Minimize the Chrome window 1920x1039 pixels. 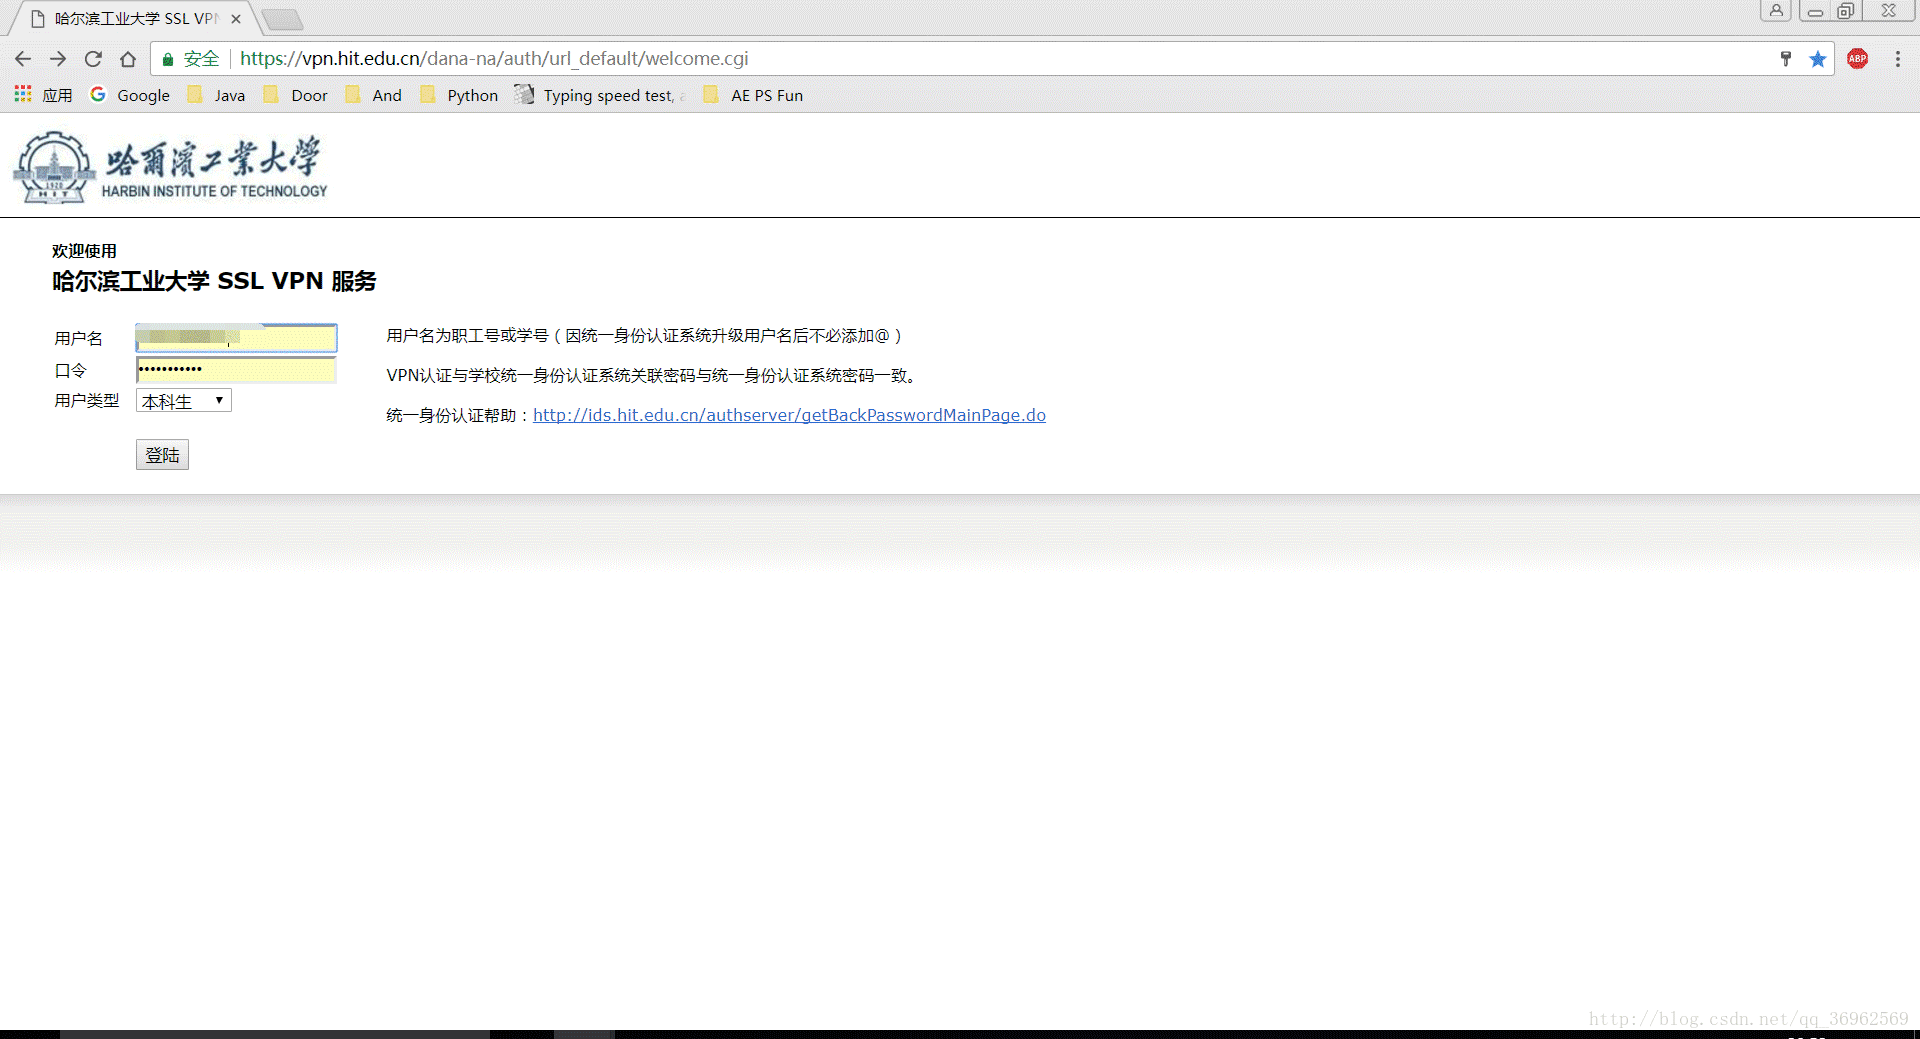pos(1815,11)
